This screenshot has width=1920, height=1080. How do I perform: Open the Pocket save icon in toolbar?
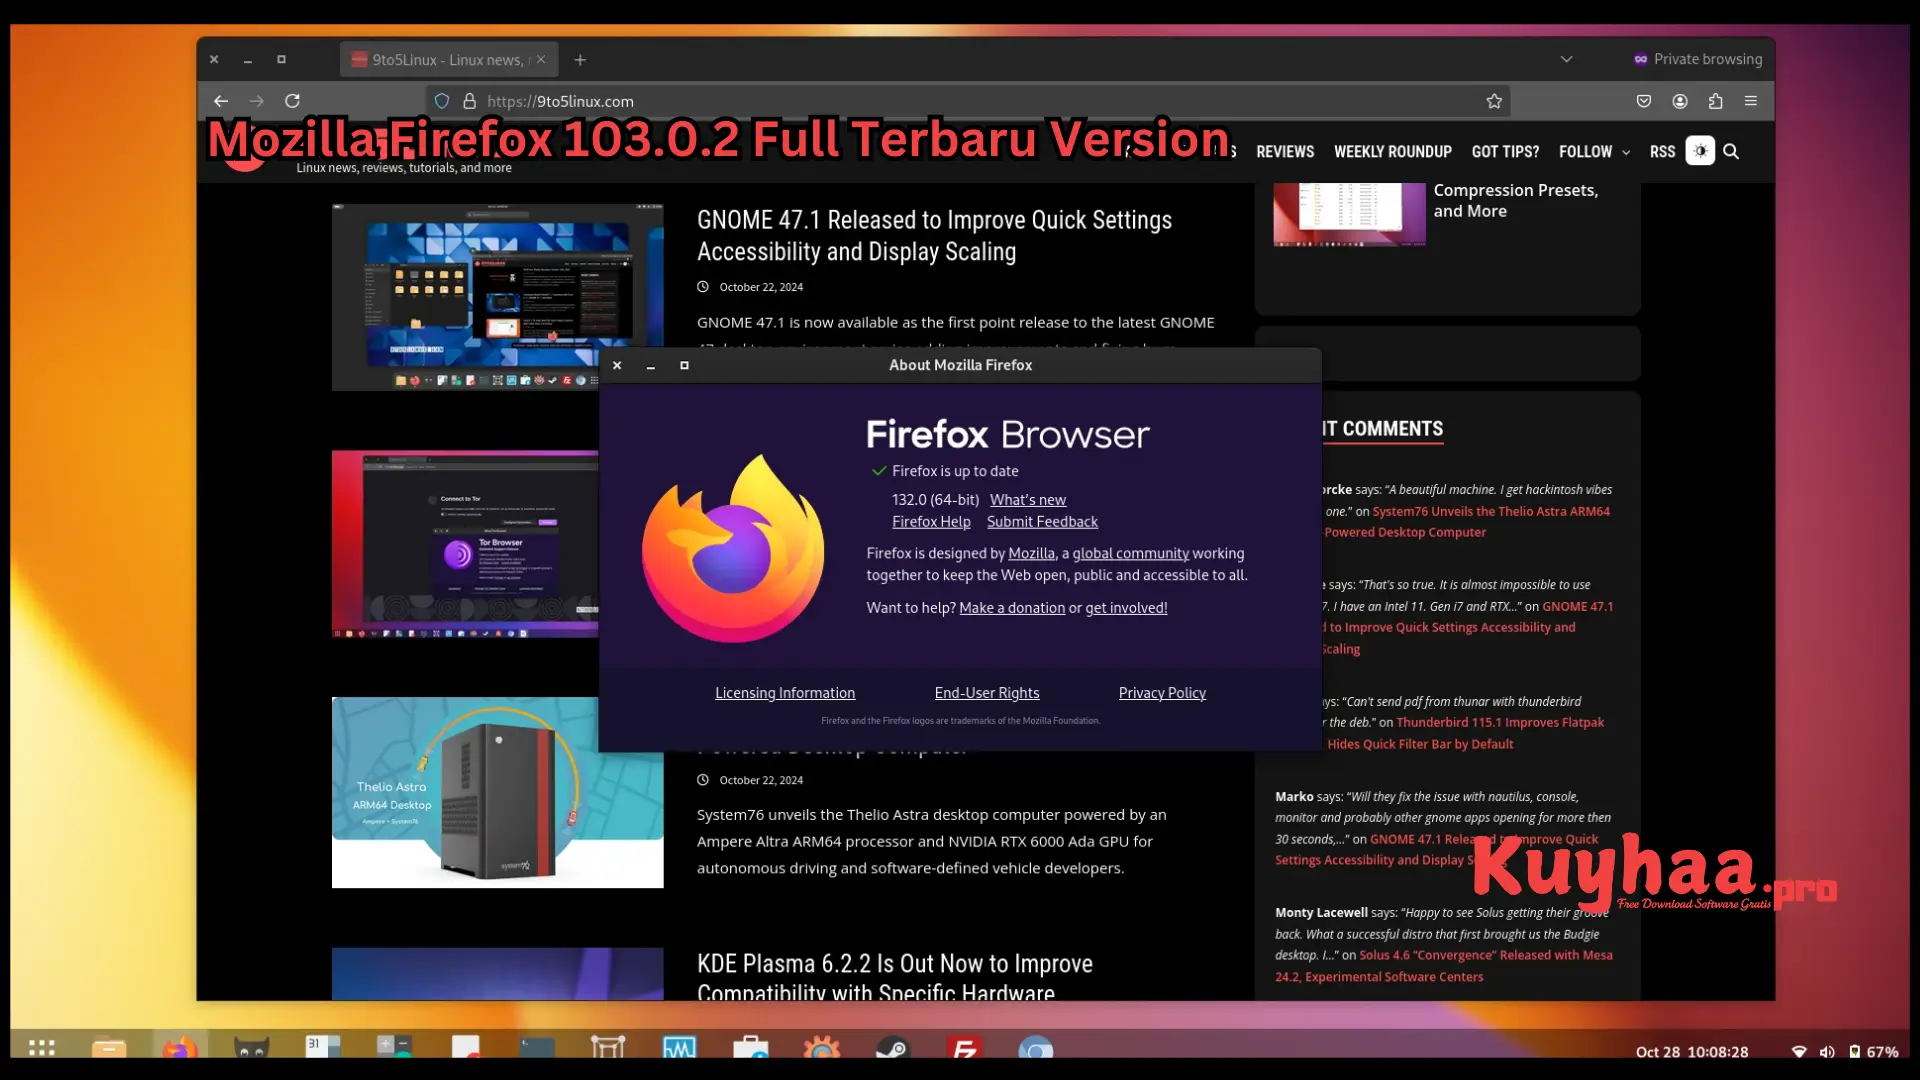tap(1644, 101)
